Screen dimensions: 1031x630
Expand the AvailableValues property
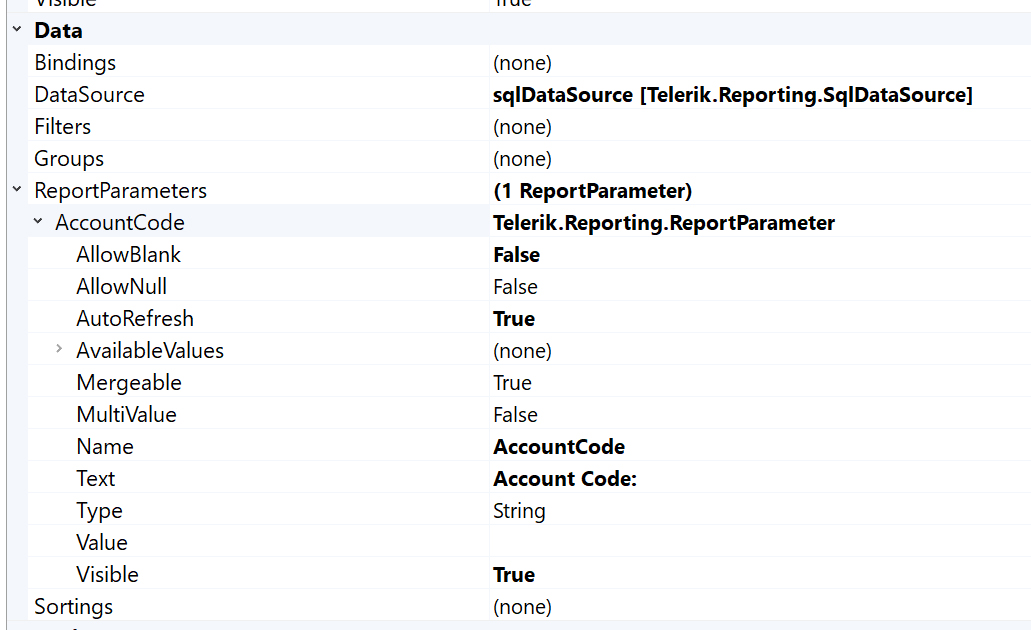pyautogui.click(x=59, y=350)
